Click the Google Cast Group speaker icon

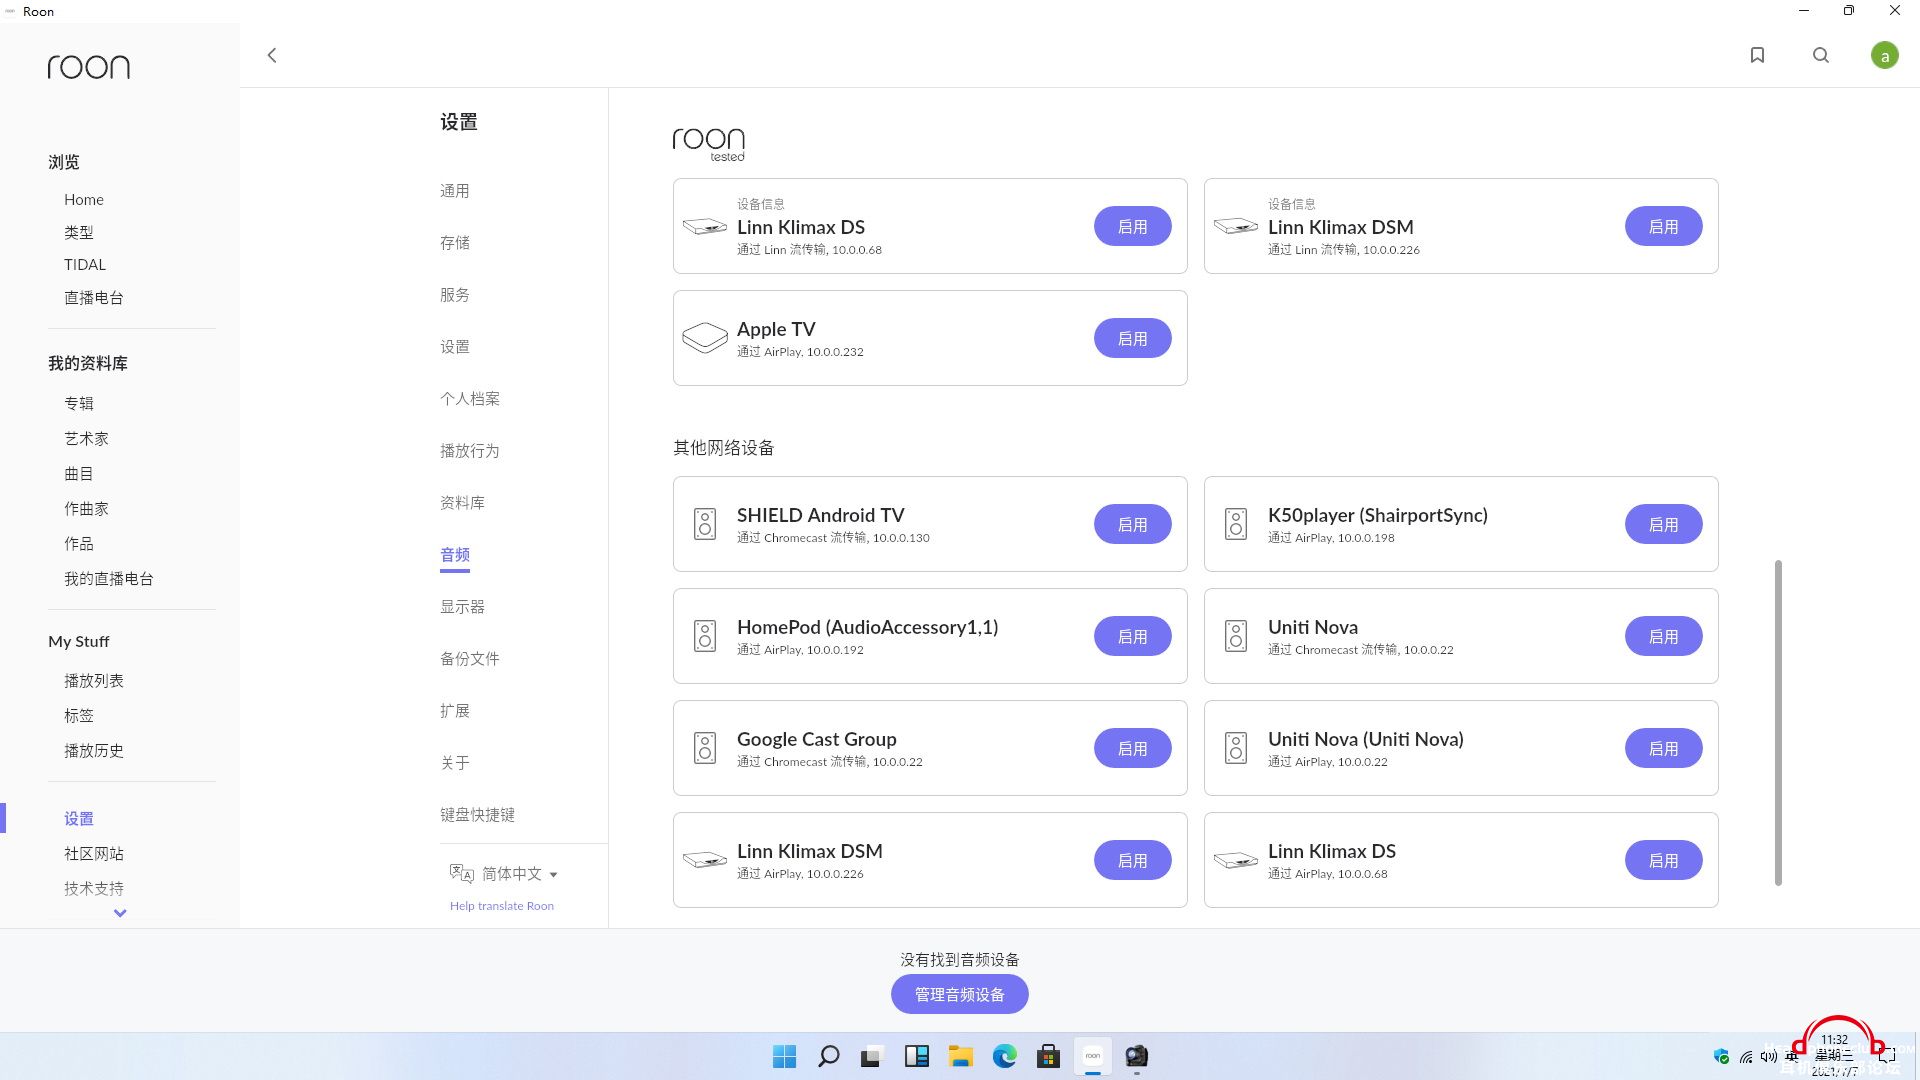click(705, 748)
